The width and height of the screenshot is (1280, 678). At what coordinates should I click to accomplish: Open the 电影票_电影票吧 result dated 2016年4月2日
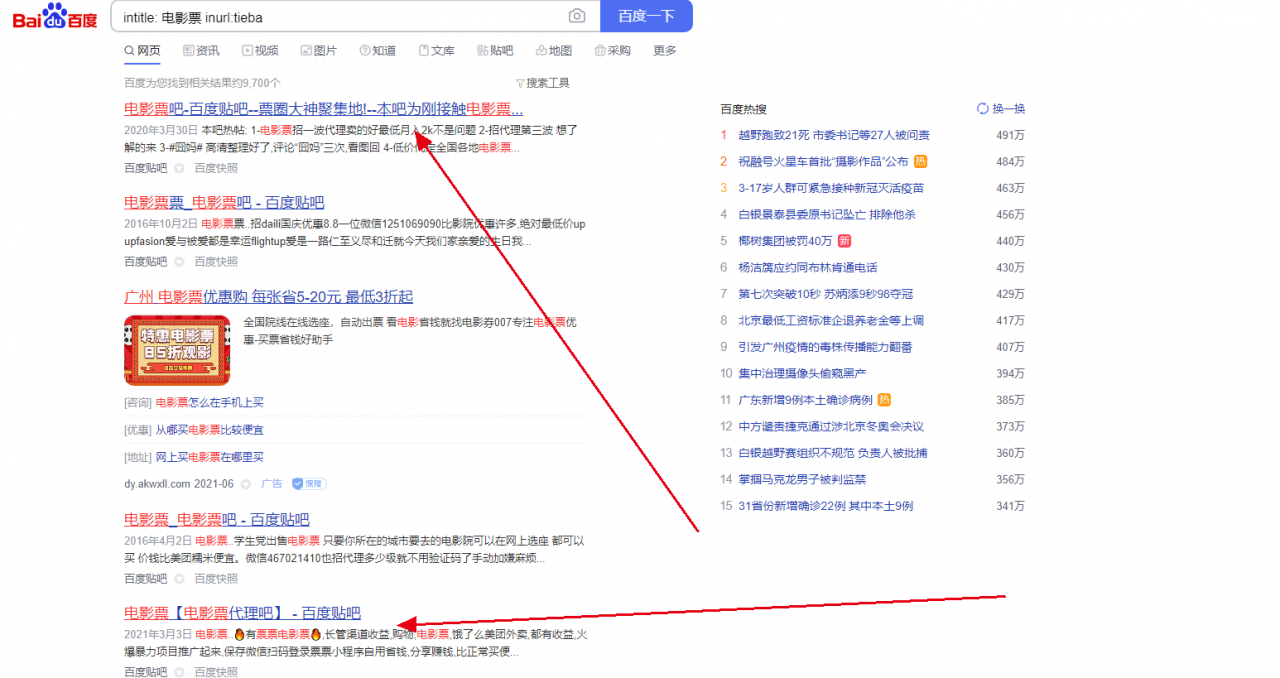(x=217, y=520)
